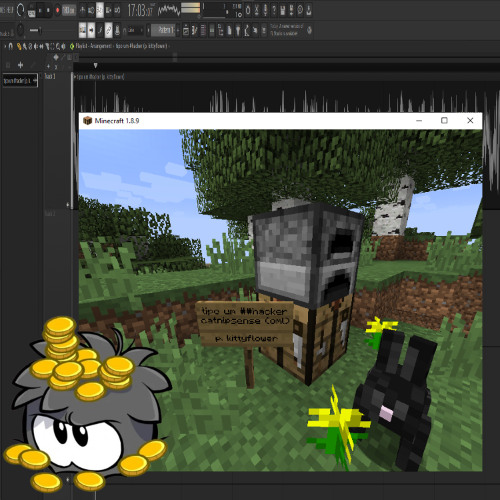Image resolution: width=500 pixels, height=500 pixels.
Task: Select the playlist playback speaker tool
Action: [63, 46]
